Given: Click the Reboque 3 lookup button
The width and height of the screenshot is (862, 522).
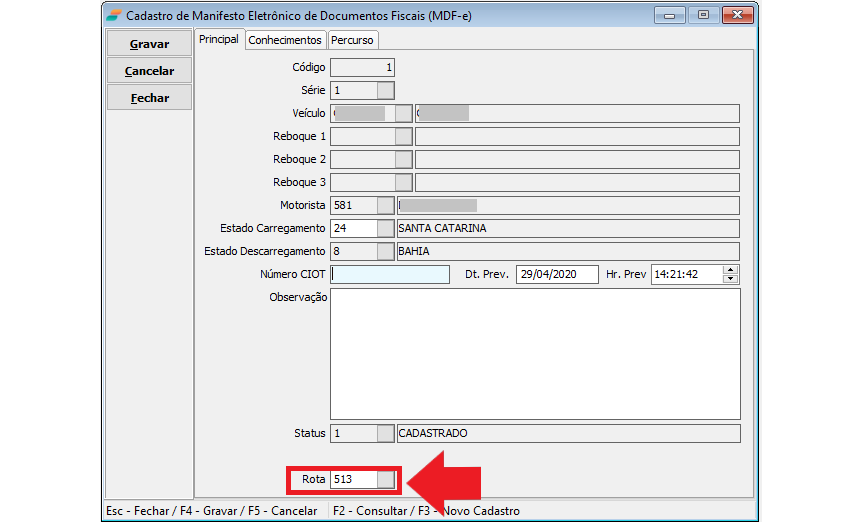Looking at the screenshot, I should pos(403,182).
